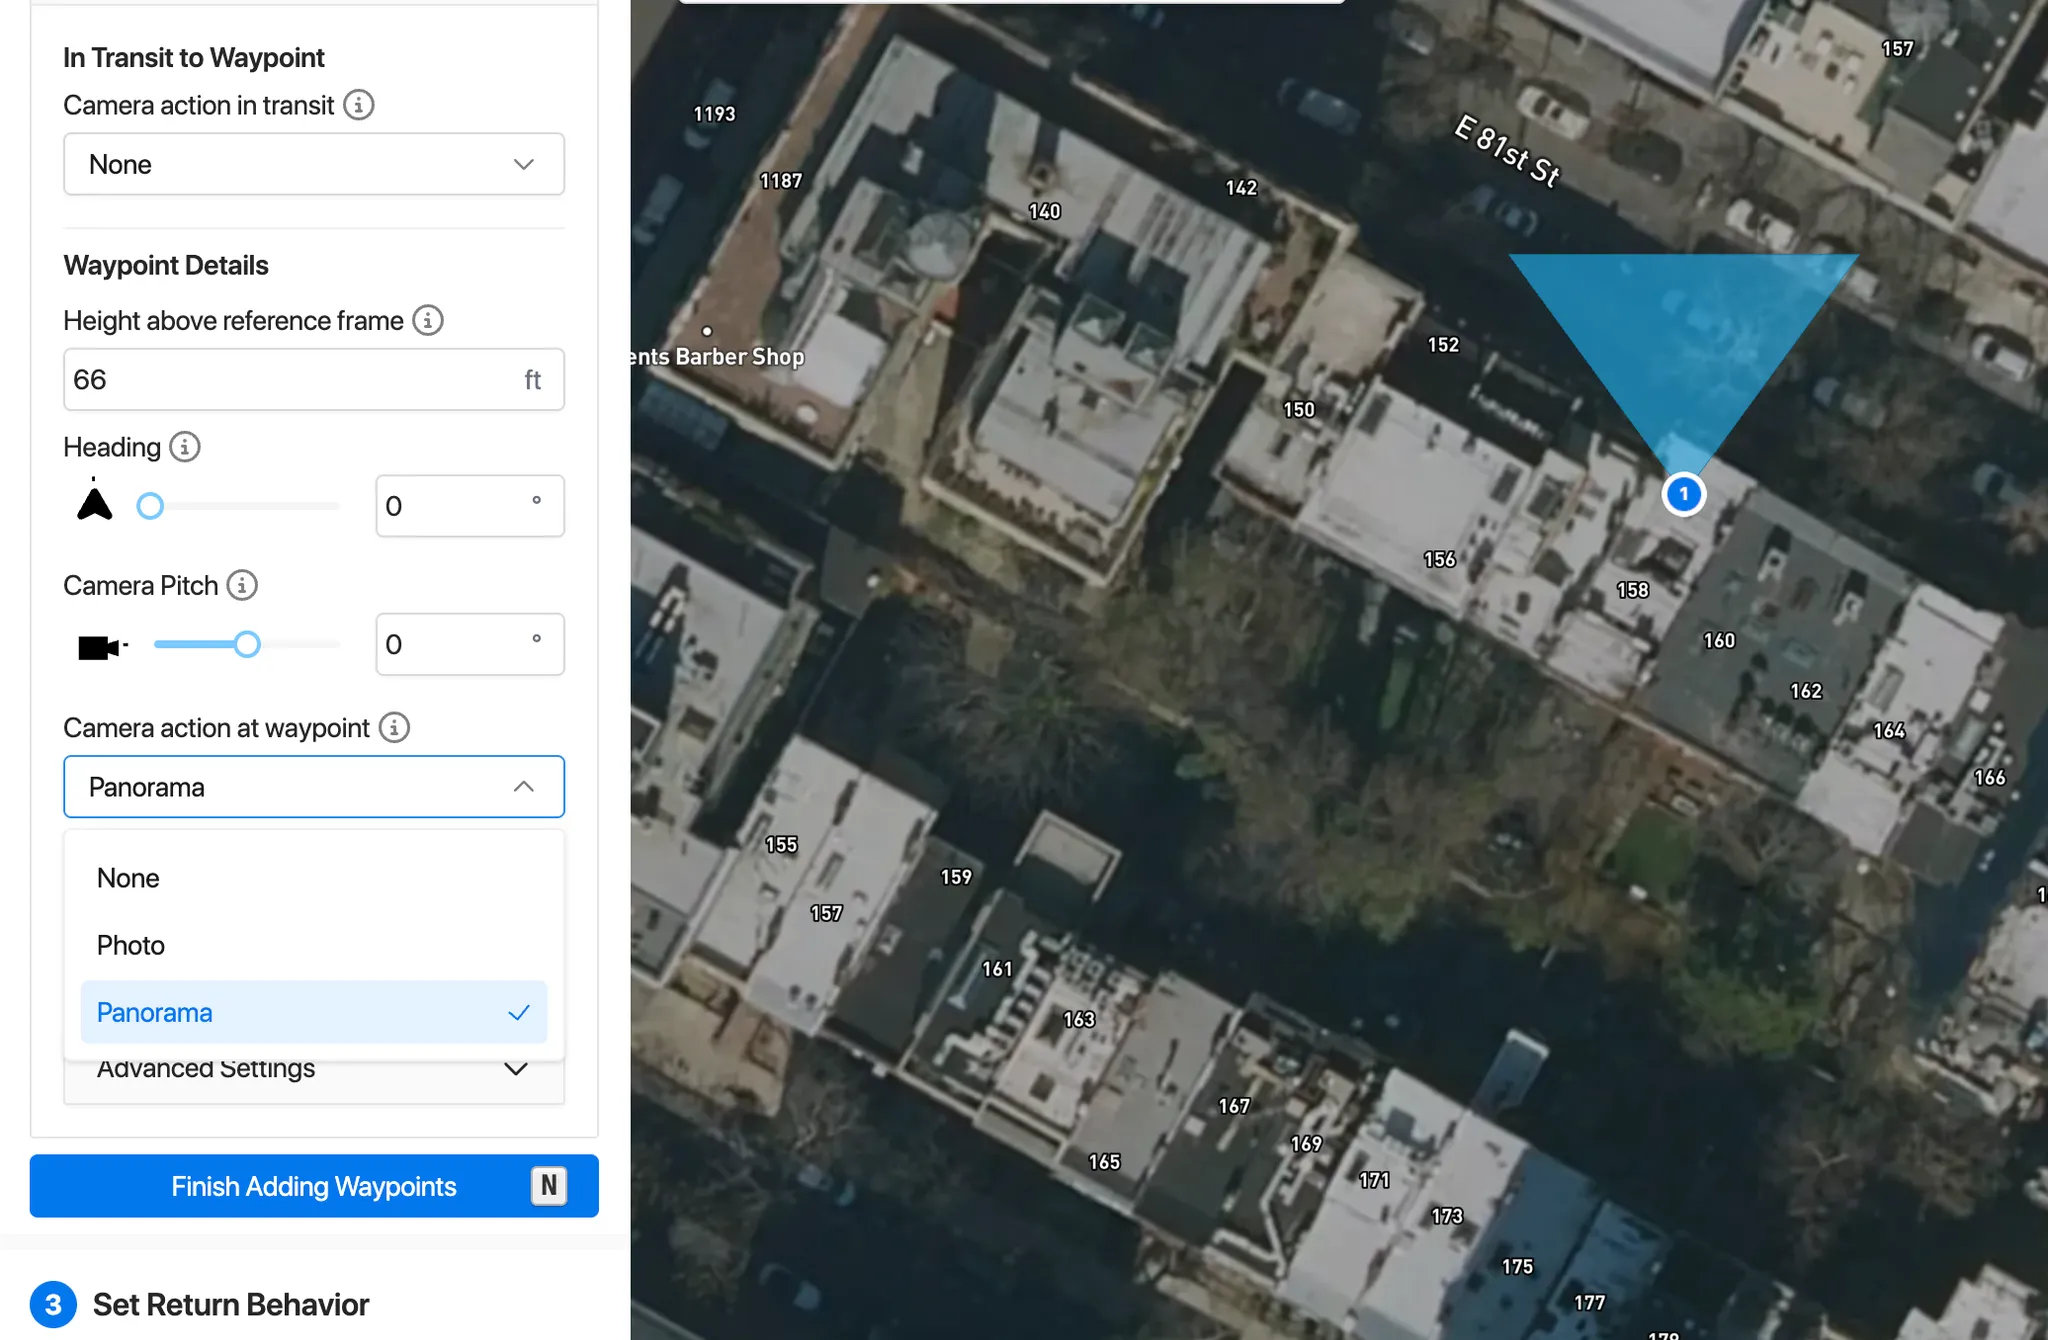
Task: Click building number 142 on the map
Action: [1241, 188]
